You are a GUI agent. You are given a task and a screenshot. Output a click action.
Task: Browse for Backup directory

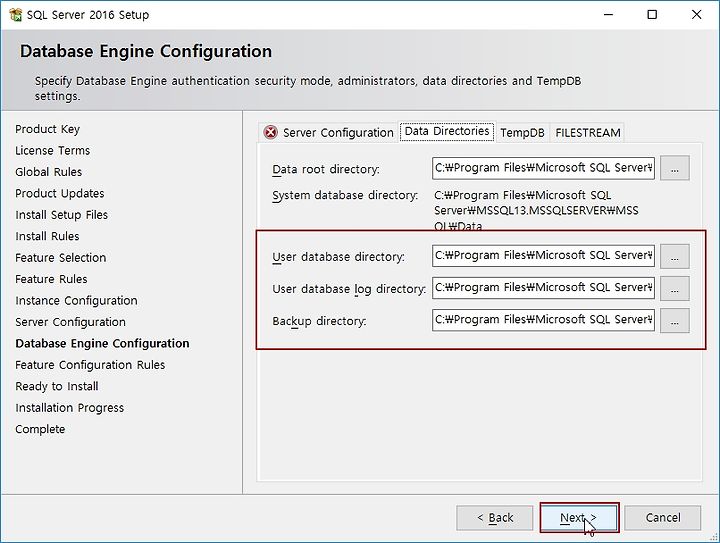[675, 320]
